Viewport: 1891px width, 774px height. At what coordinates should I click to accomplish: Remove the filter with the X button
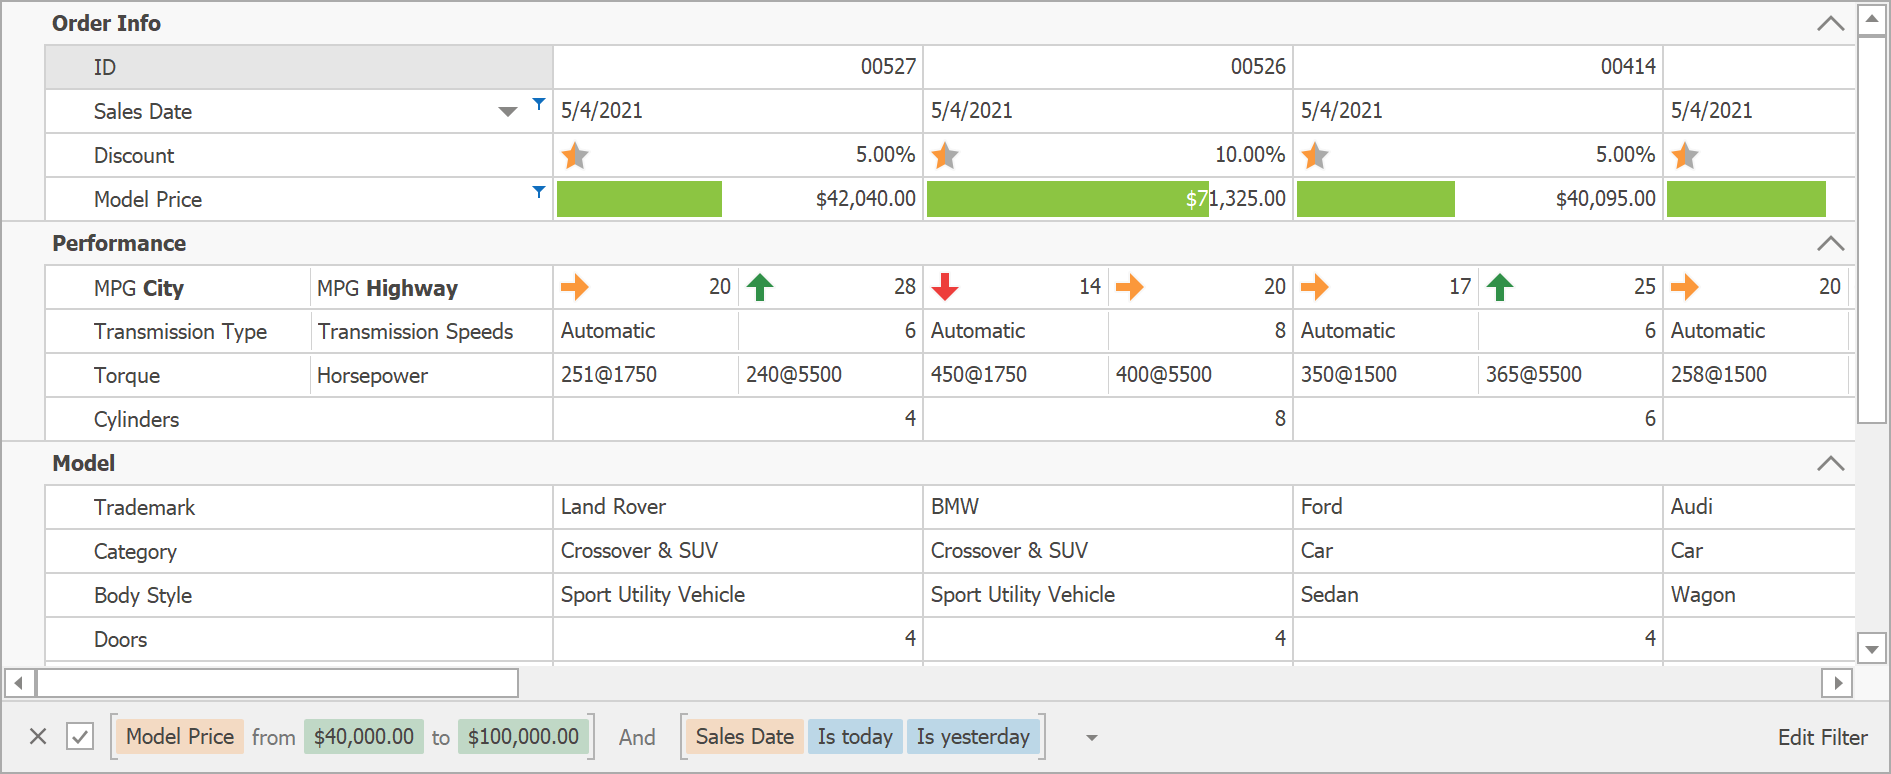click(38, 737)
